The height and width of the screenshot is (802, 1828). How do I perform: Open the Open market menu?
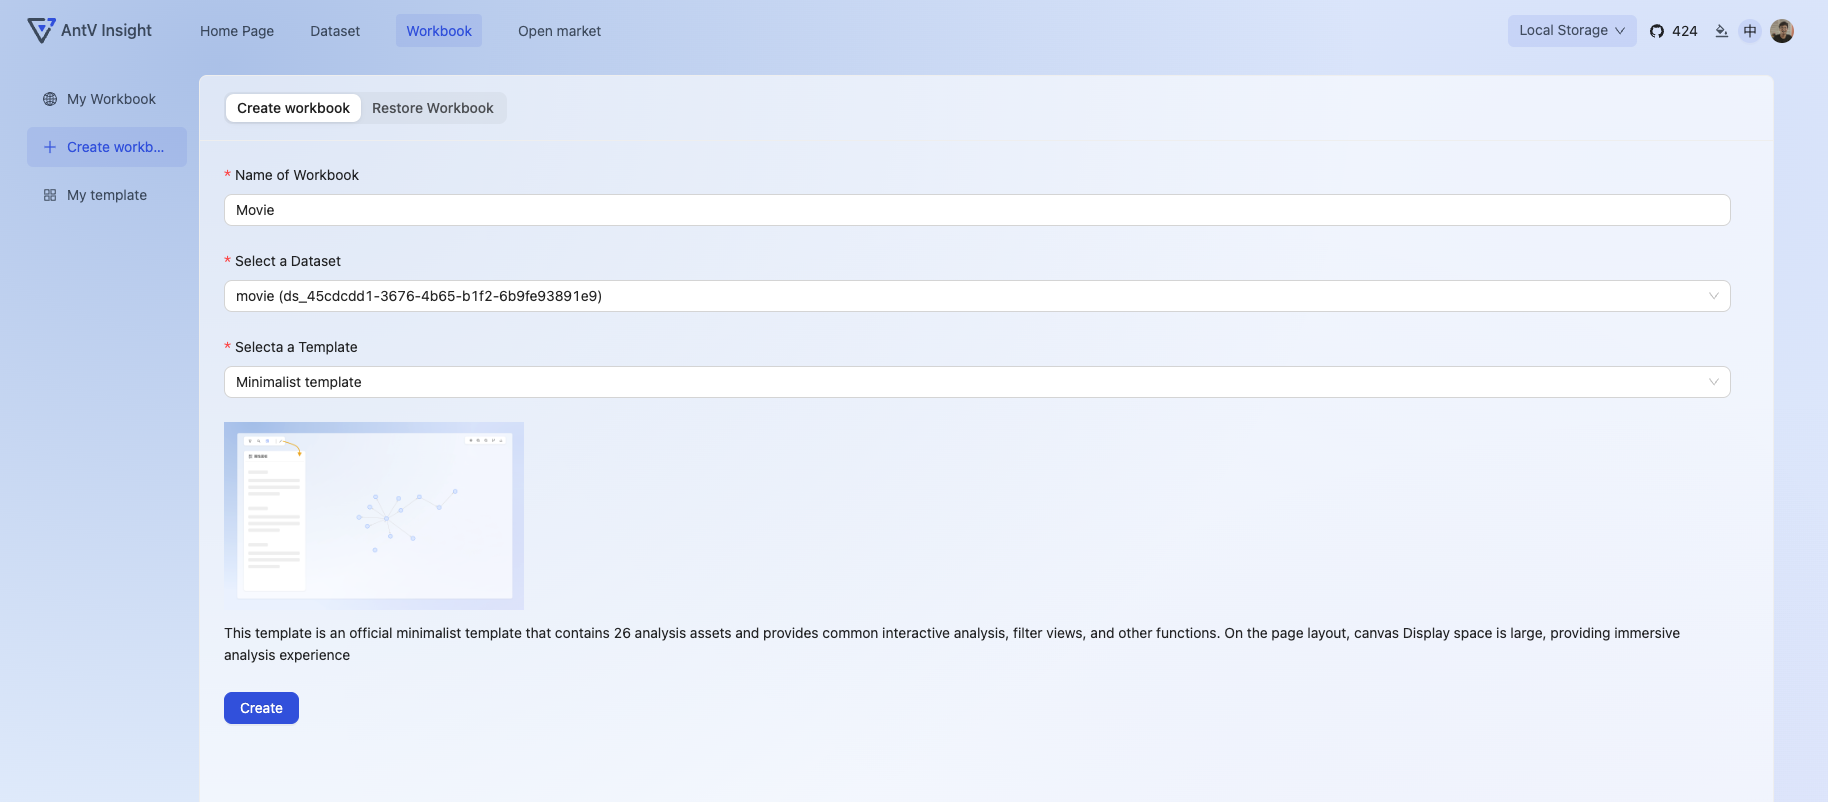tap(559, 31)
